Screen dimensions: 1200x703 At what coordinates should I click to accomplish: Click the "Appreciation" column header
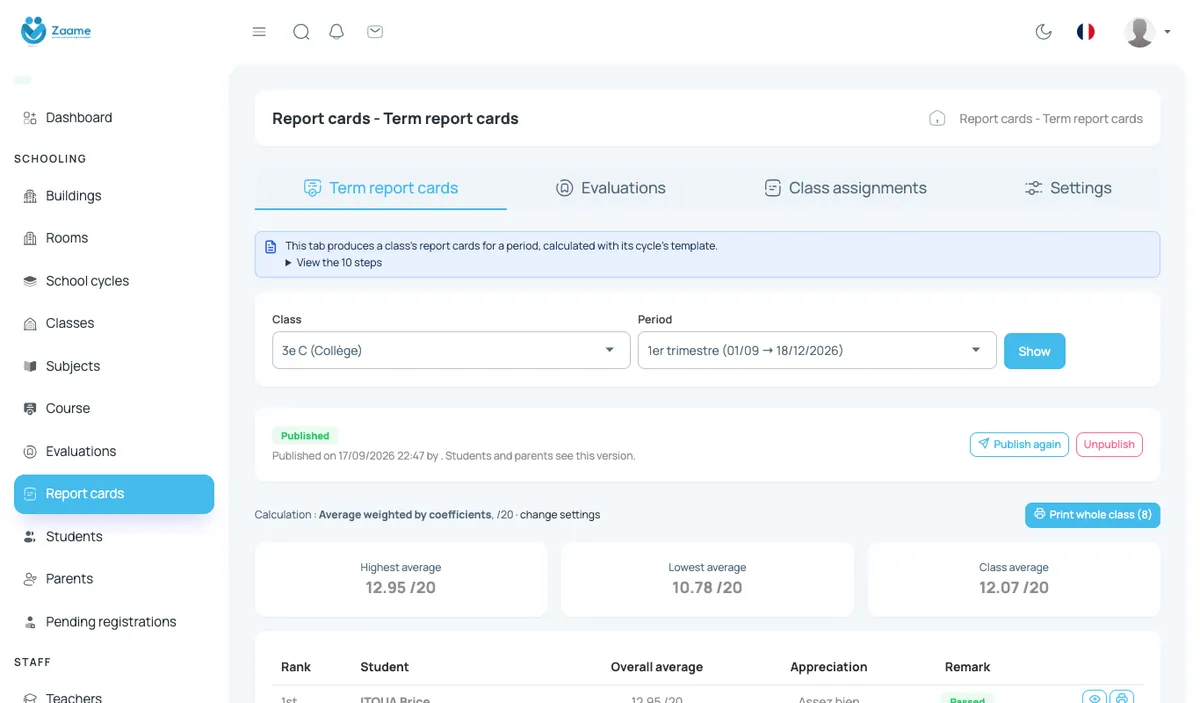[829, 667]
